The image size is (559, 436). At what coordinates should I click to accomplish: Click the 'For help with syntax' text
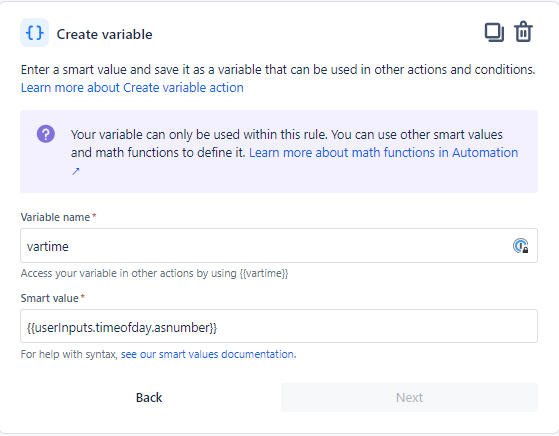click(x=69, y=354)
